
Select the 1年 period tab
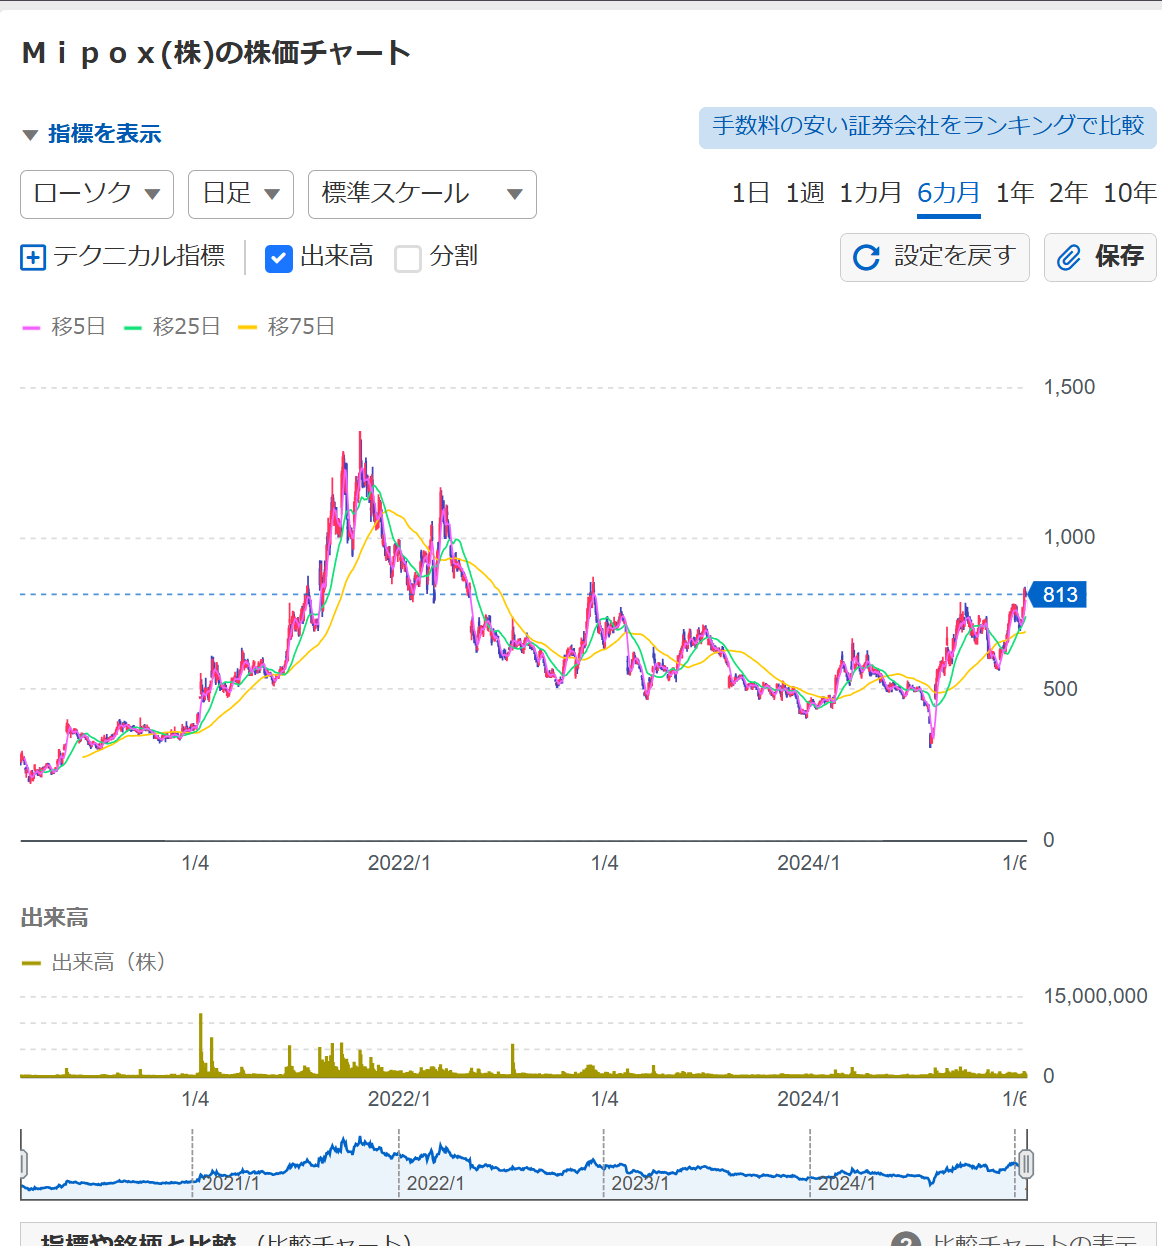(1014, 193)
